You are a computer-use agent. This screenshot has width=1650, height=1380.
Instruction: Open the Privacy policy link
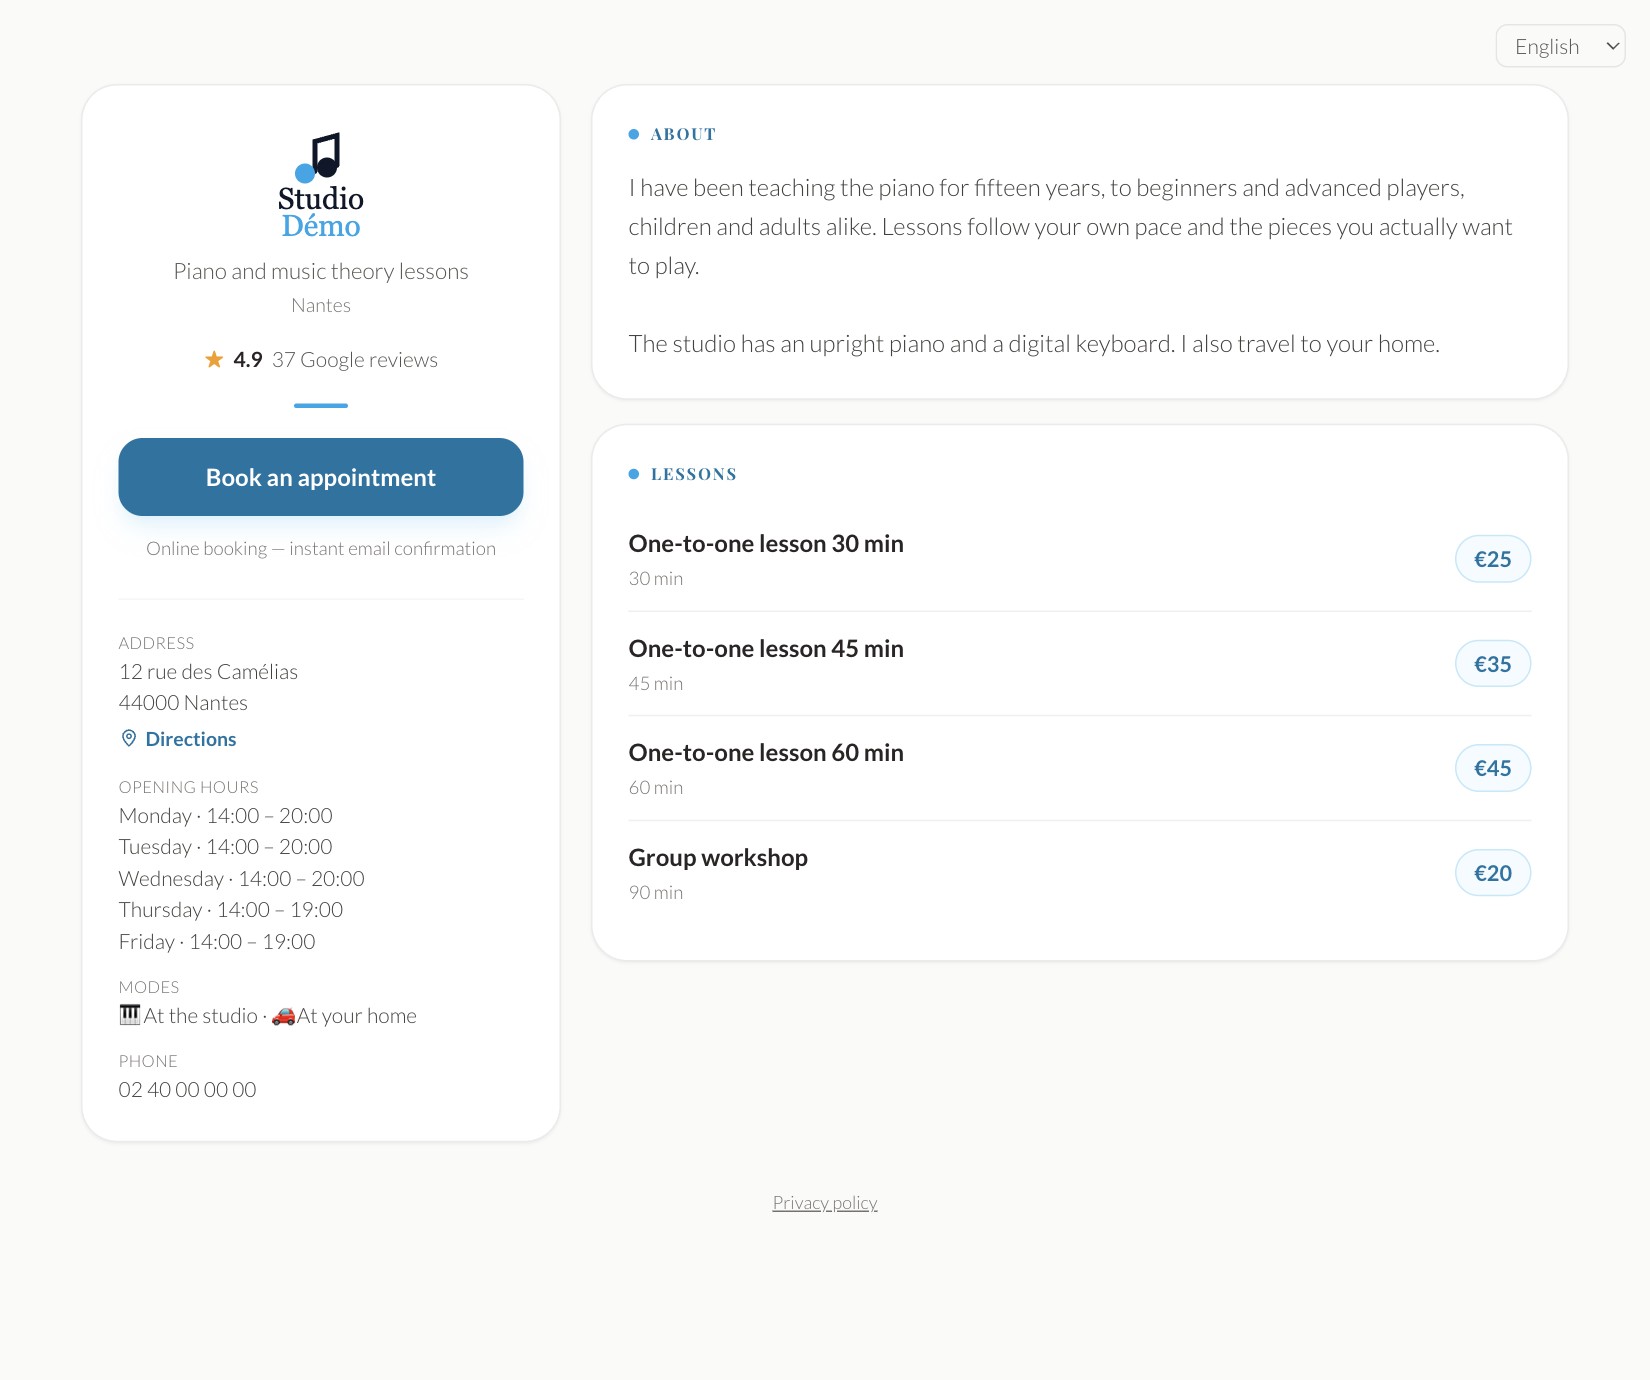click(x=825, y=1202)
